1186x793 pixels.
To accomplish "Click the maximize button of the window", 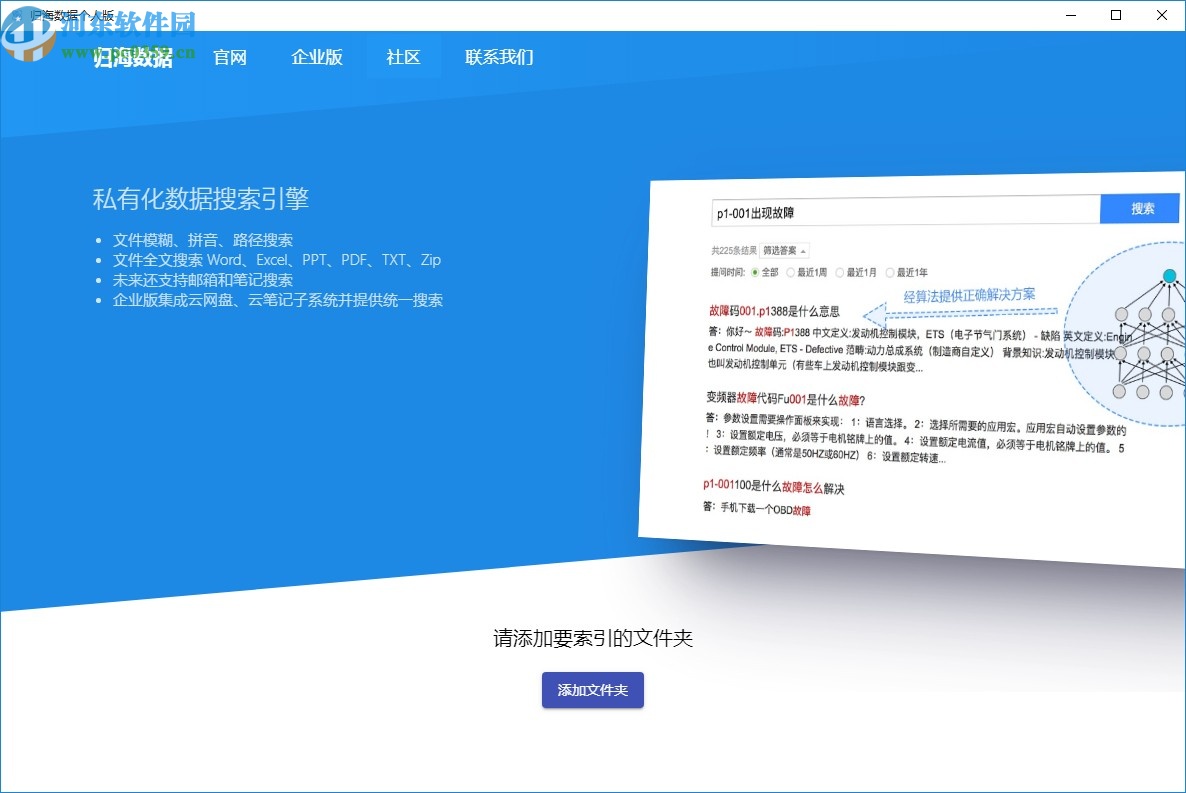I will coord(1116,15).
